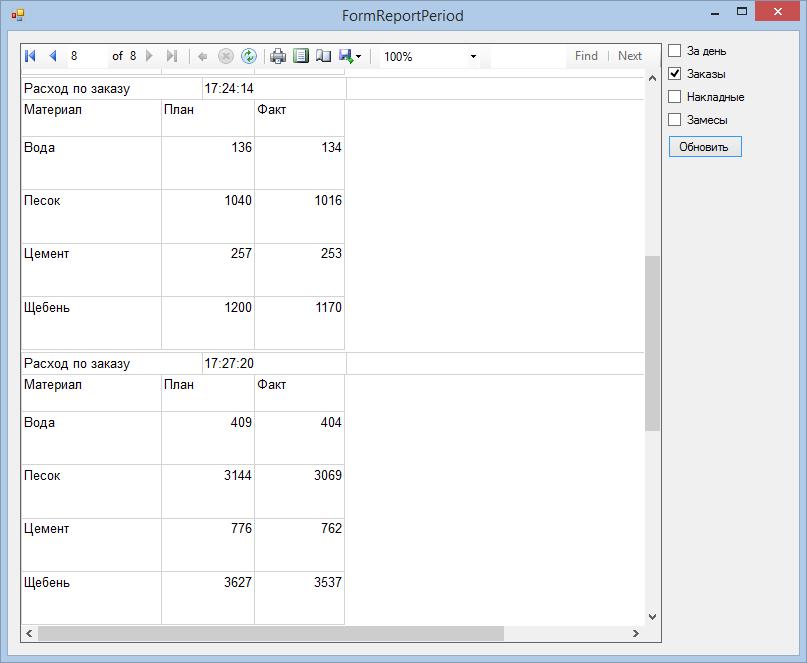Select the fact value 134
807x663 pixels.
click(x=331, y=147)
